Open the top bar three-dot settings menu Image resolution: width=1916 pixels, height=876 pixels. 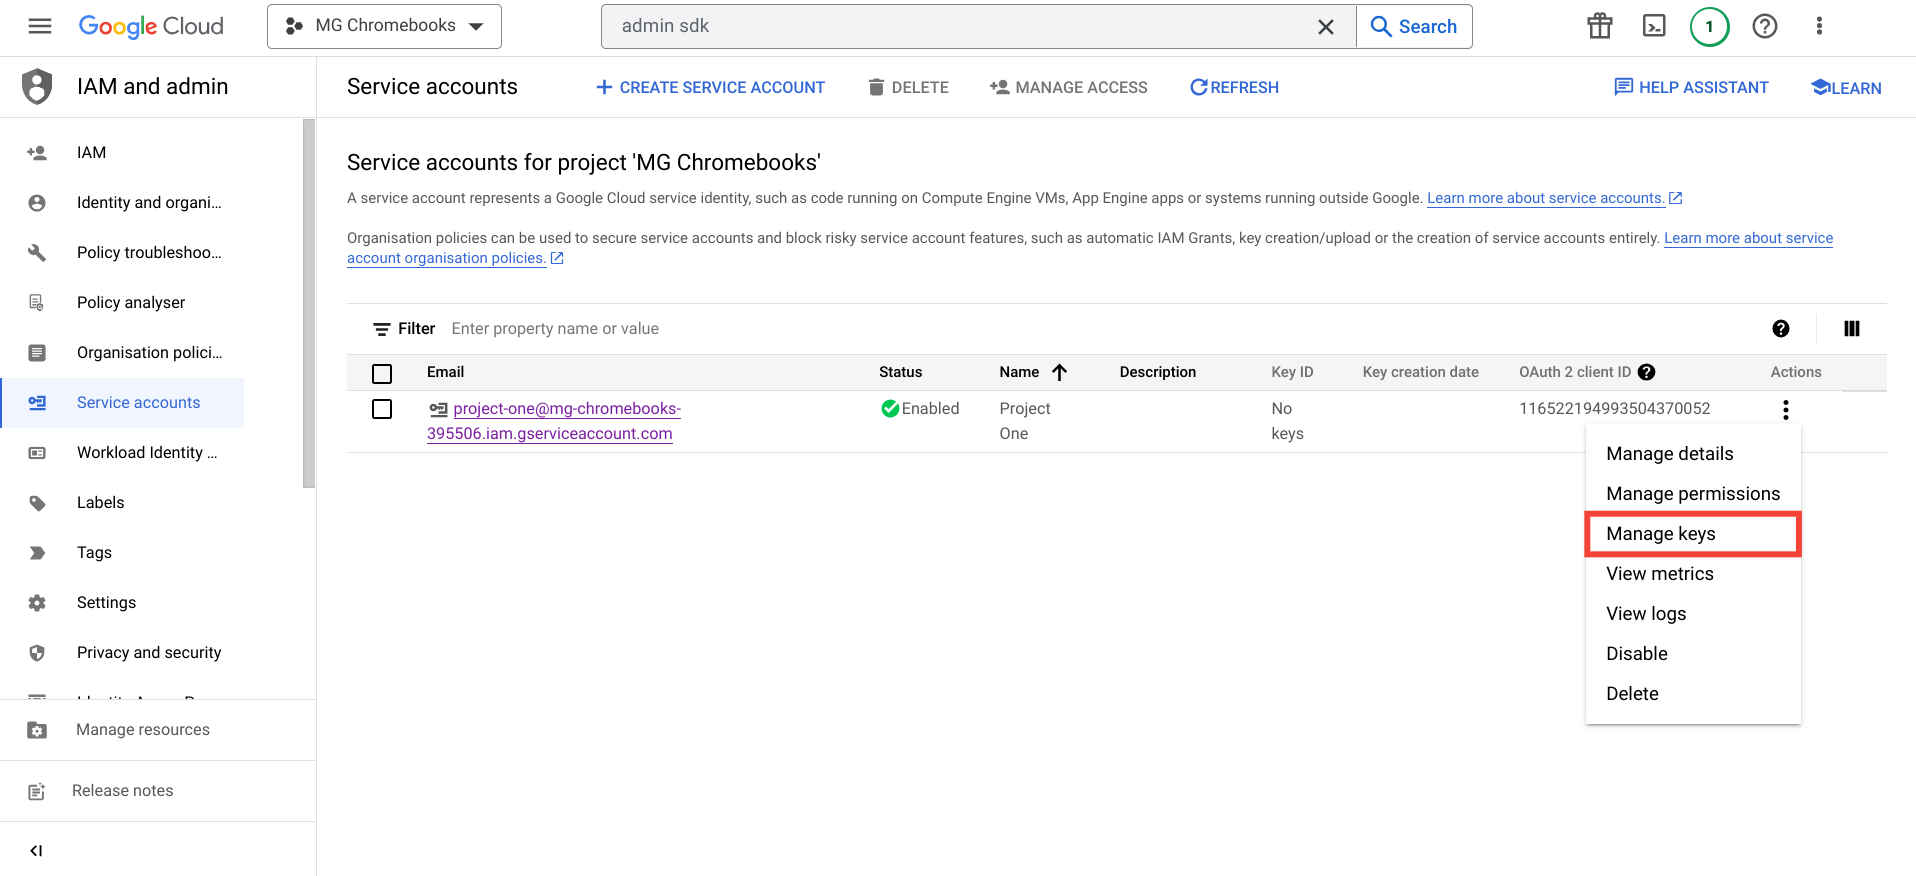pos(1819,26)
